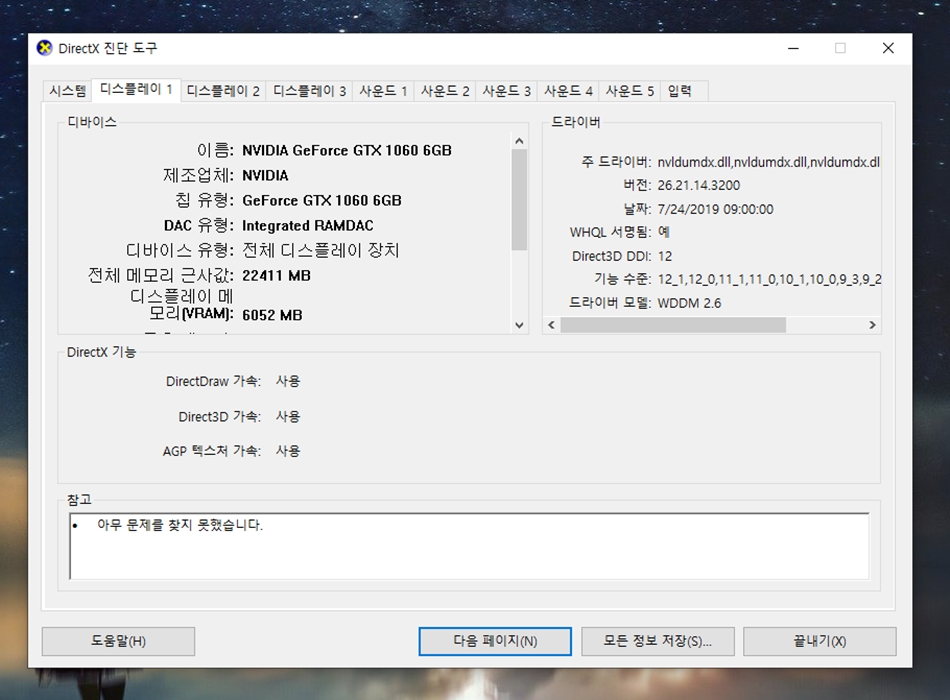This screenshot has width=950, height=700.
Task: Click the device name NVIDIA GeForce GTX 1060 6GB
Action: 347,150
